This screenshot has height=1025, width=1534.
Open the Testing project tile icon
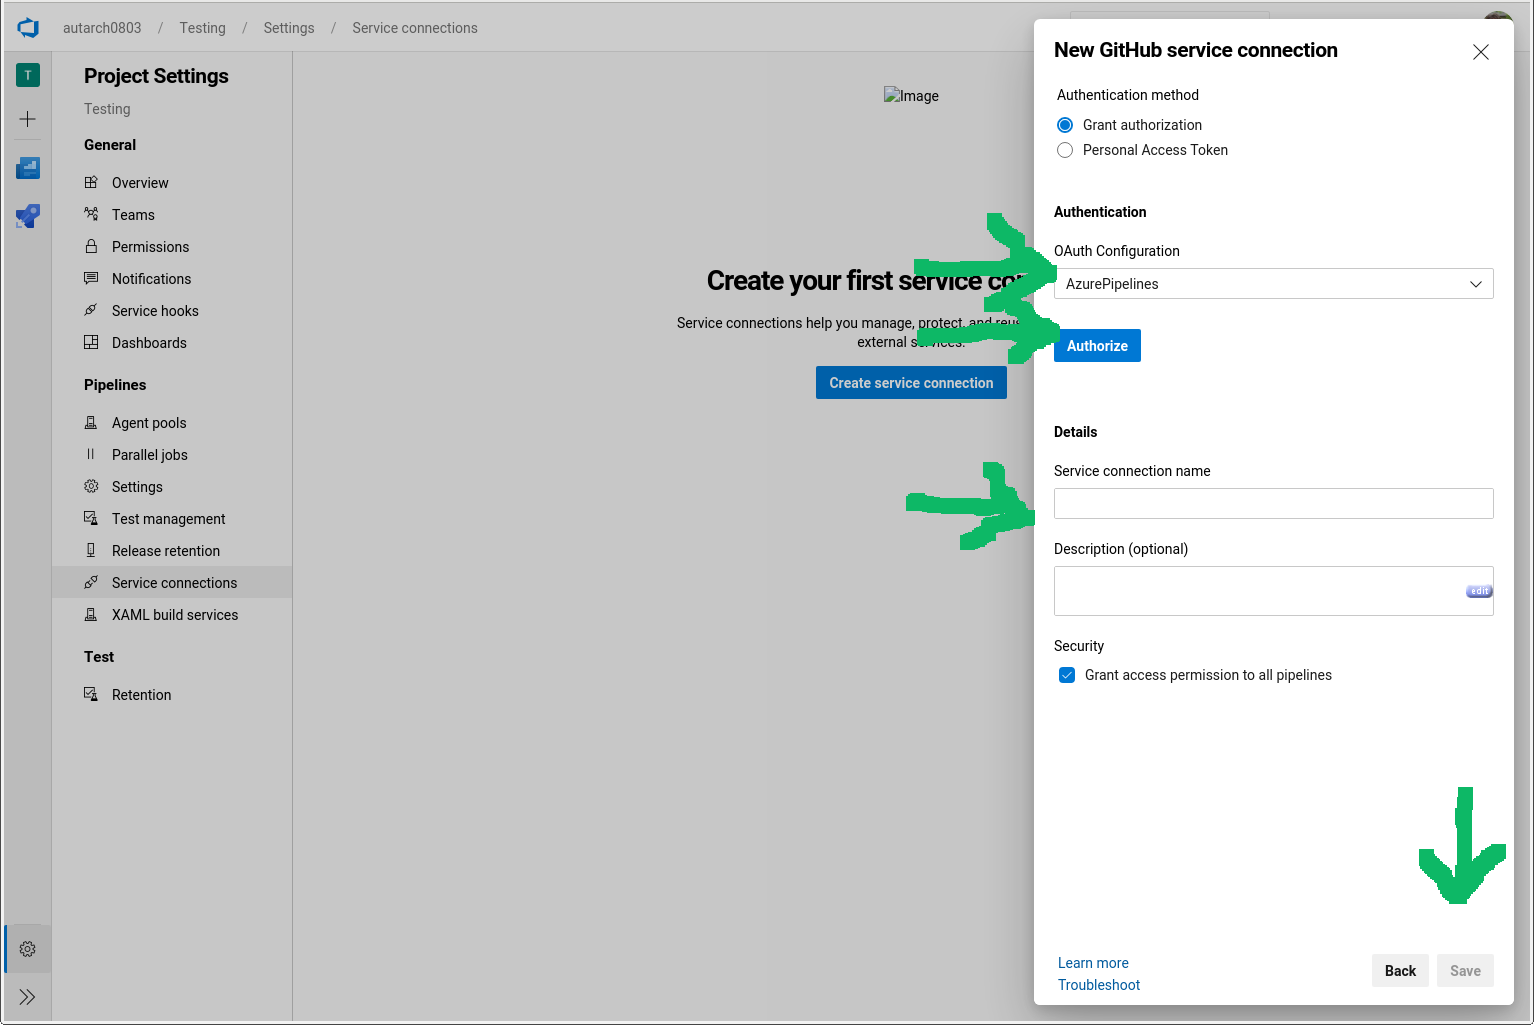pyautogui.click(x=28, y=75)
